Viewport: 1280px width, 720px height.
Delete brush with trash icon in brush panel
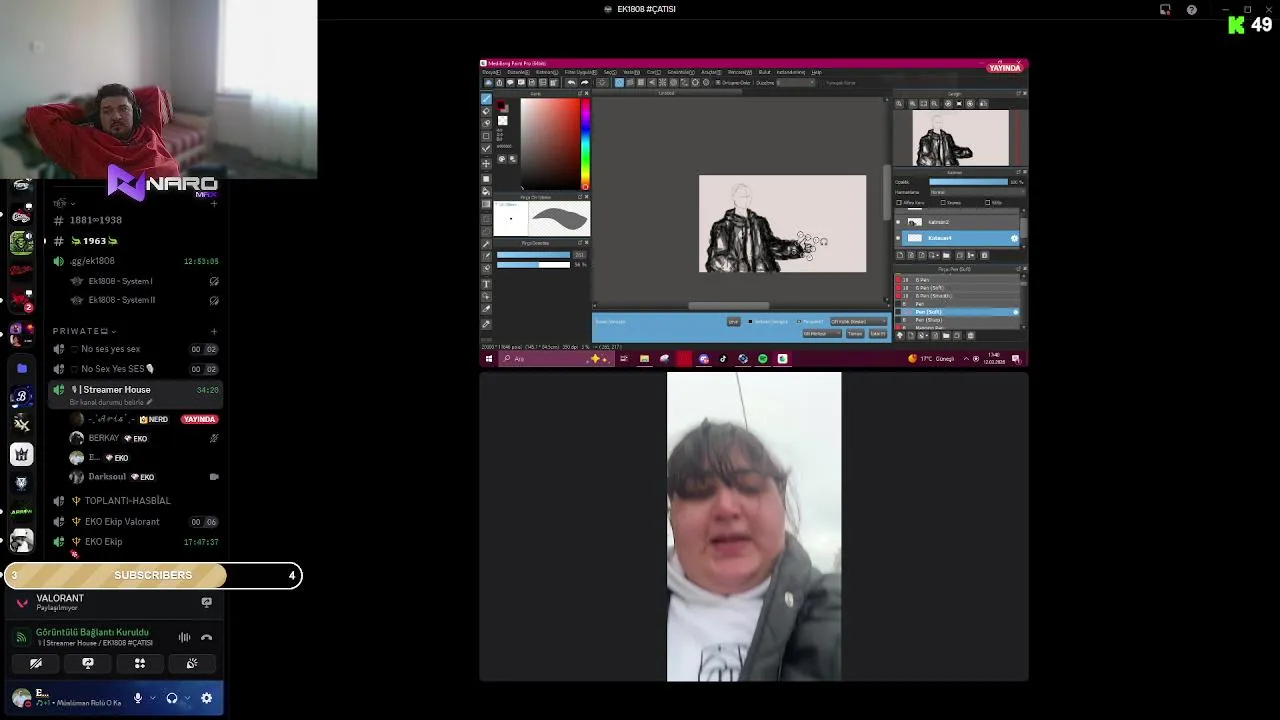970,335
